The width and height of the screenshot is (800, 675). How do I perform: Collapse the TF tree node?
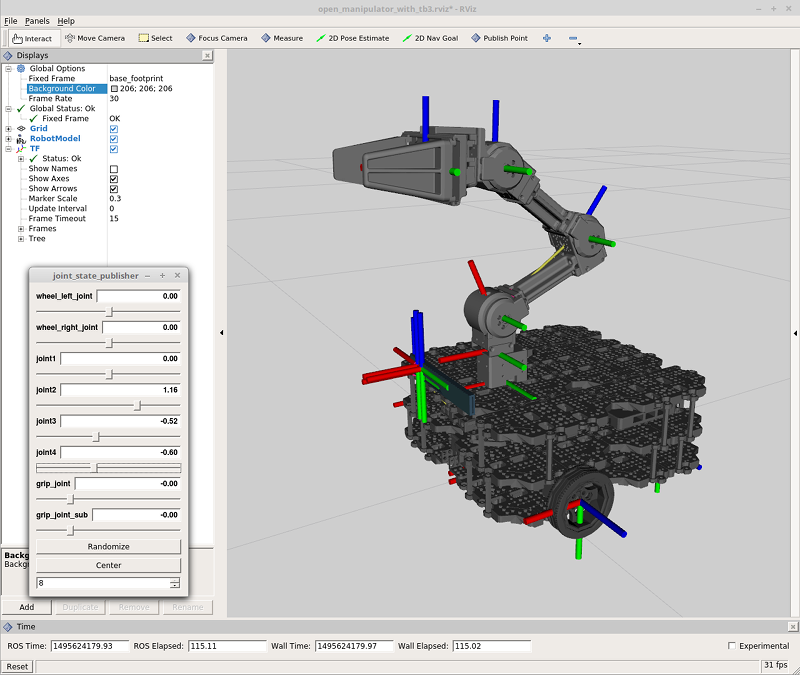[x=8, y=149]
